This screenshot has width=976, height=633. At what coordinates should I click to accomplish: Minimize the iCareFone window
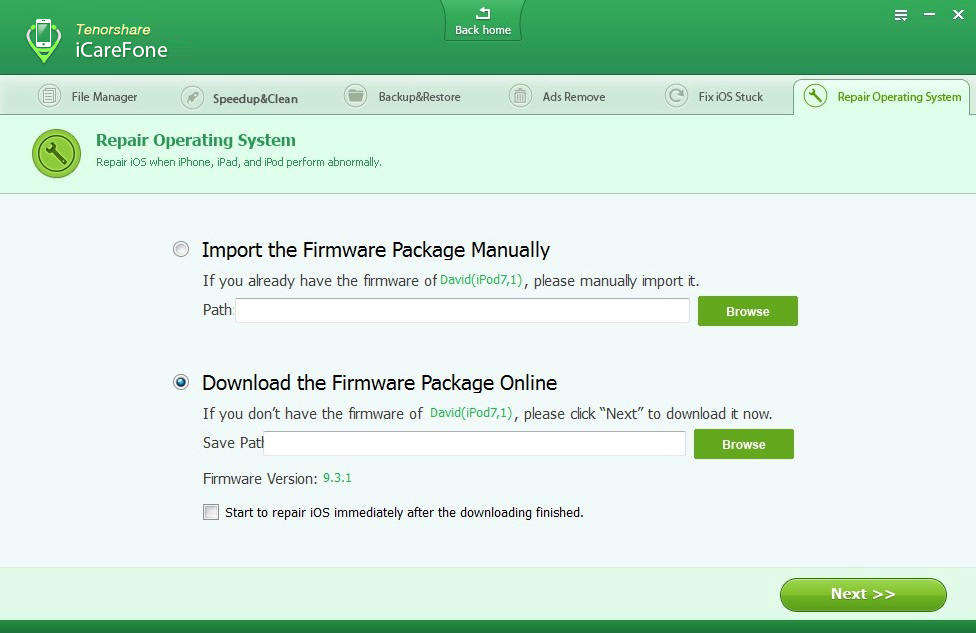pyautogui.click(x=929, y=14)
